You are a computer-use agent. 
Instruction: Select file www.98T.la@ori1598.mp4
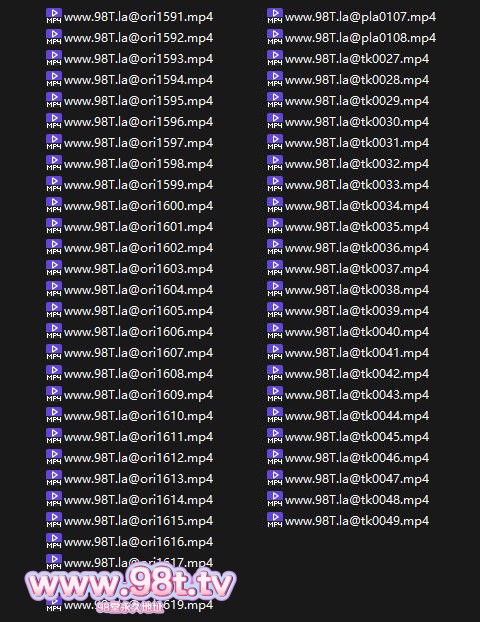click(130, 163)
